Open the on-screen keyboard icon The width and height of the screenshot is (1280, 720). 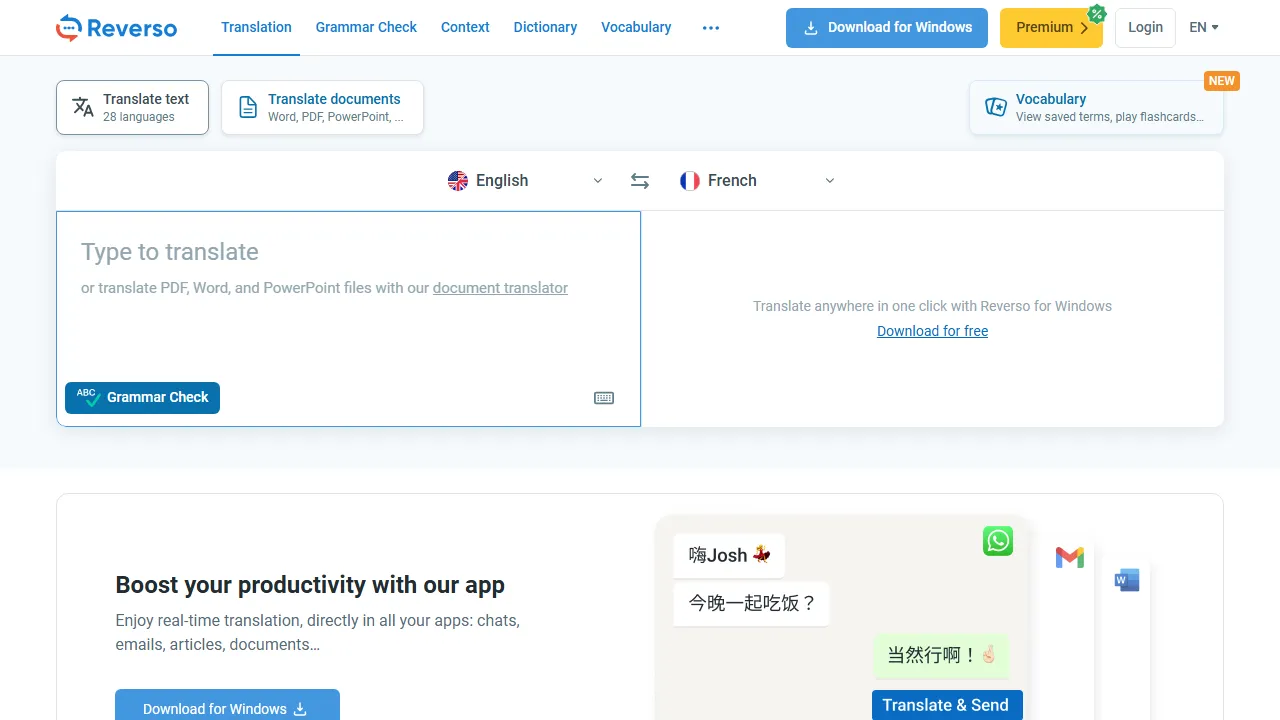(x=603, y=397)
